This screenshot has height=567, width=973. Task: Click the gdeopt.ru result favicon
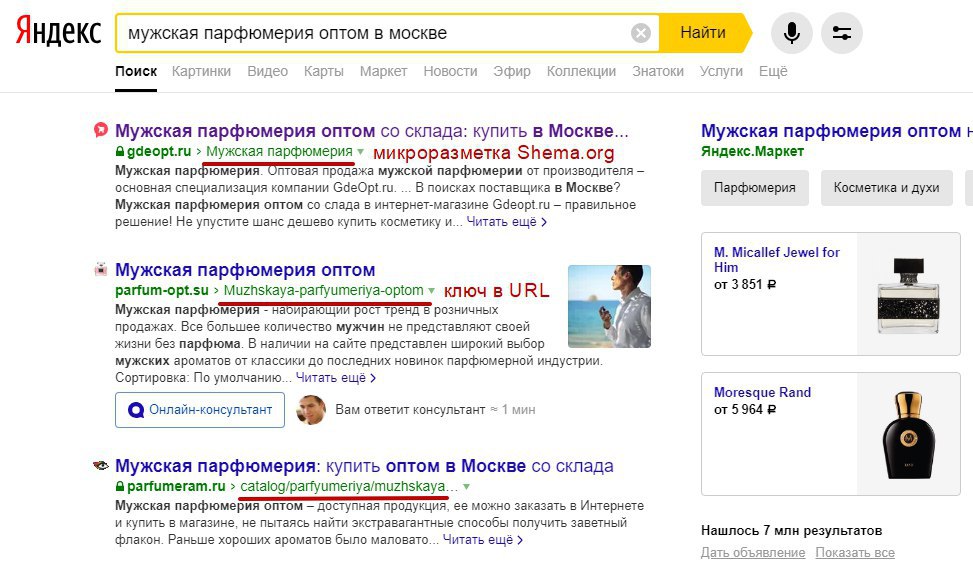click(x=101, y=130)
